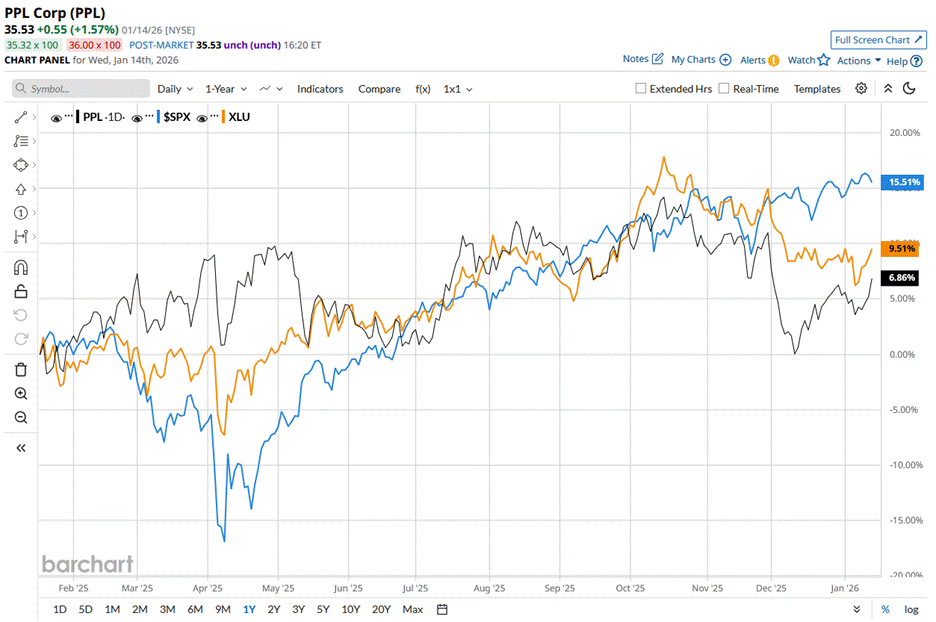Add to watchlist with star icon
This screenshot has height=622, width=936.
click(824, 60)
